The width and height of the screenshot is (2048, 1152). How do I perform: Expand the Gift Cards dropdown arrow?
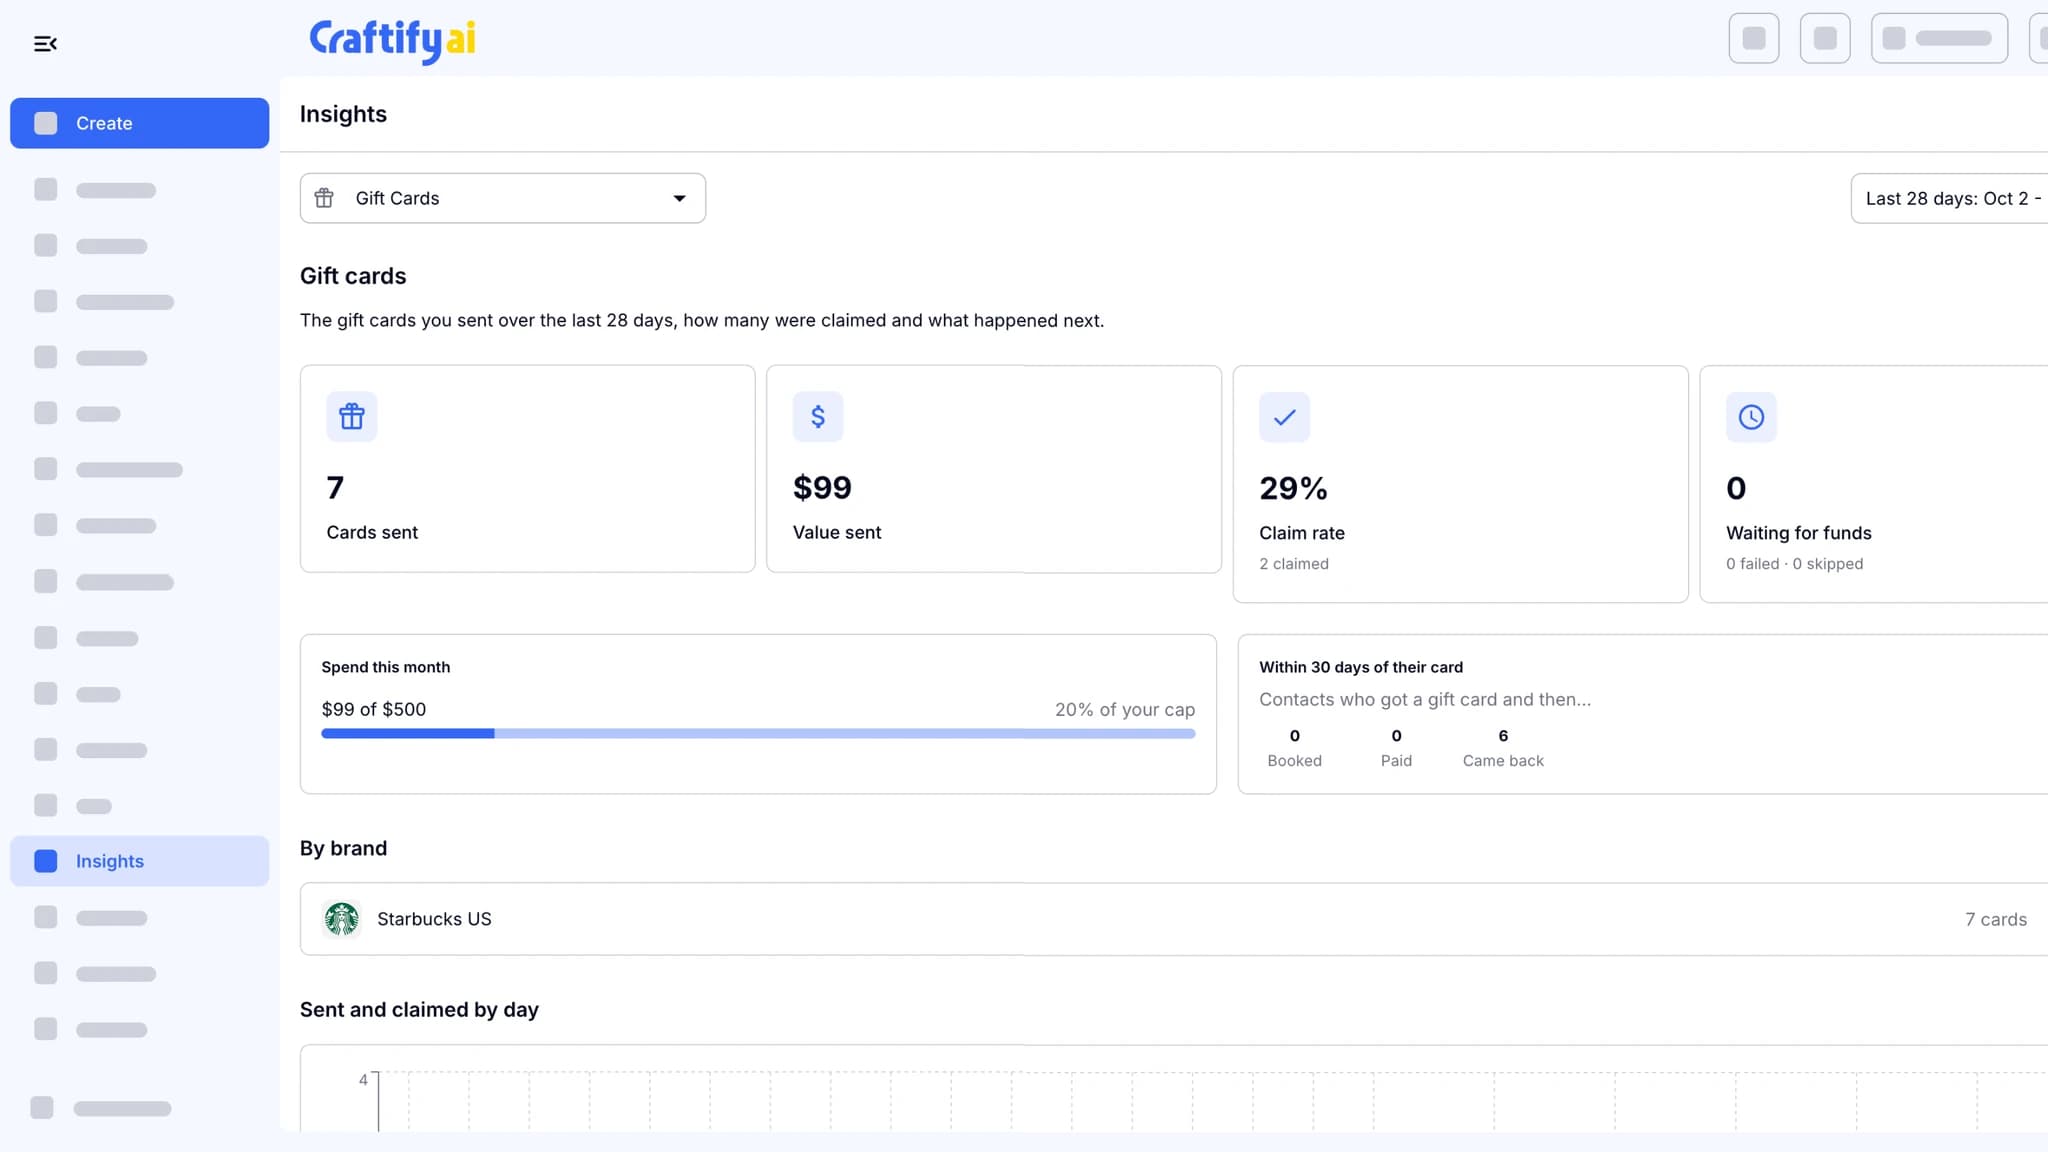point(679,198)
